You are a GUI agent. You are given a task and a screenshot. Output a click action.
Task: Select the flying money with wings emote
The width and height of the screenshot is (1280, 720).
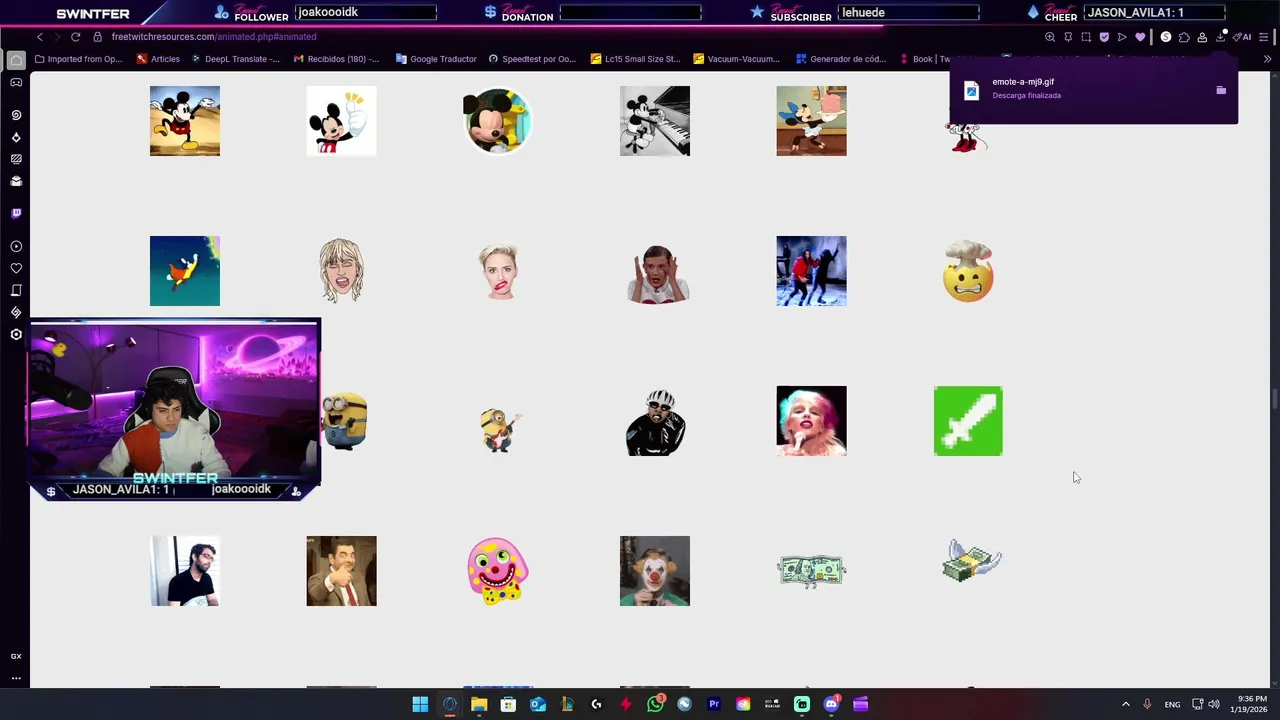(970, 562)
